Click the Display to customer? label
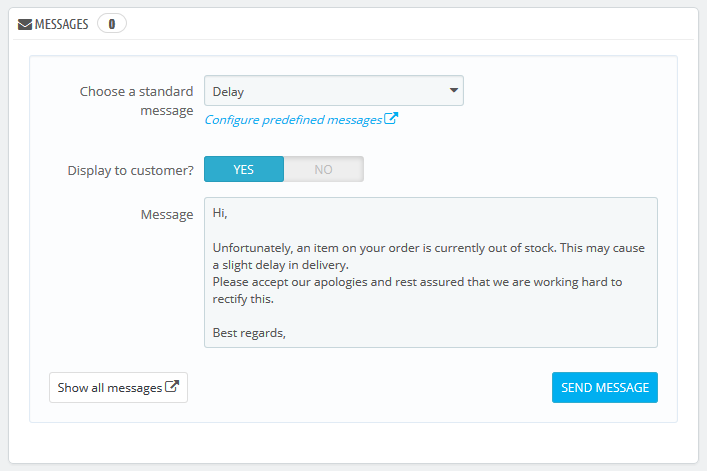The height and width of the screenshot is (471, 707). [x=130, y=170]
